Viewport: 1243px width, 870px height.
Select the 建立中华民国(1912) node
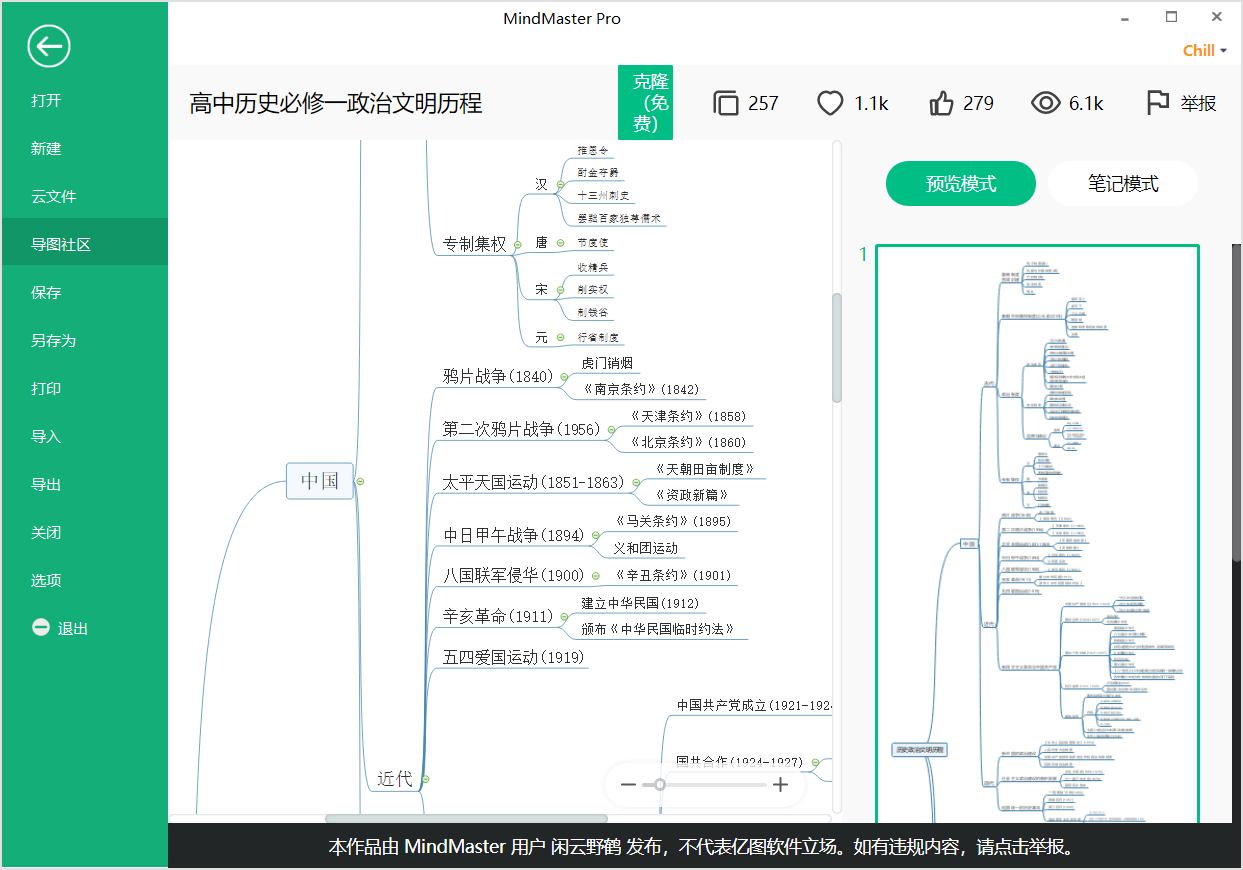[640, 603]
